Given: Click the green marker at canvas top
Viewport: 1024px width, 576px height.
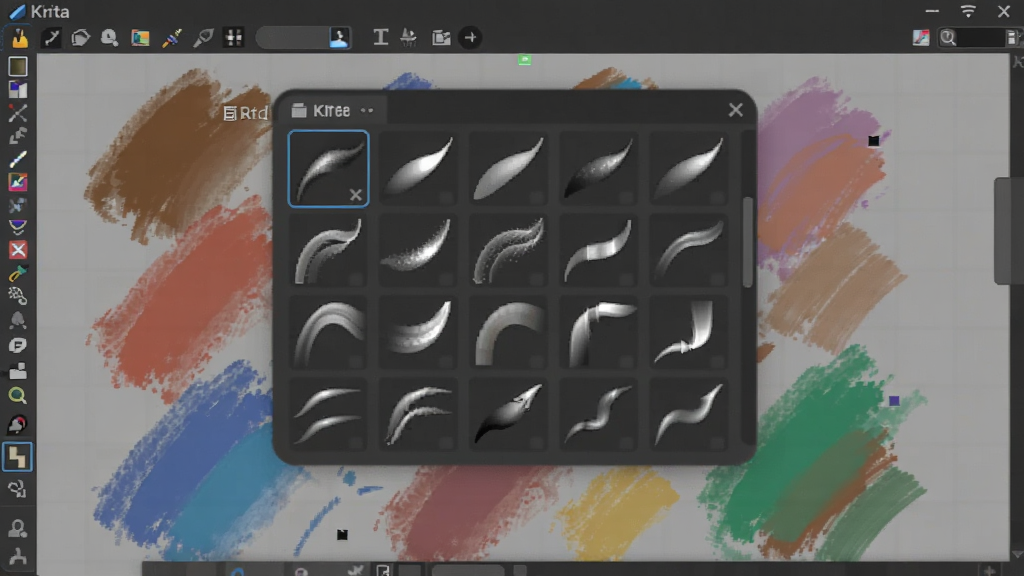Looking at the screenshot, I should pos(524,60).
